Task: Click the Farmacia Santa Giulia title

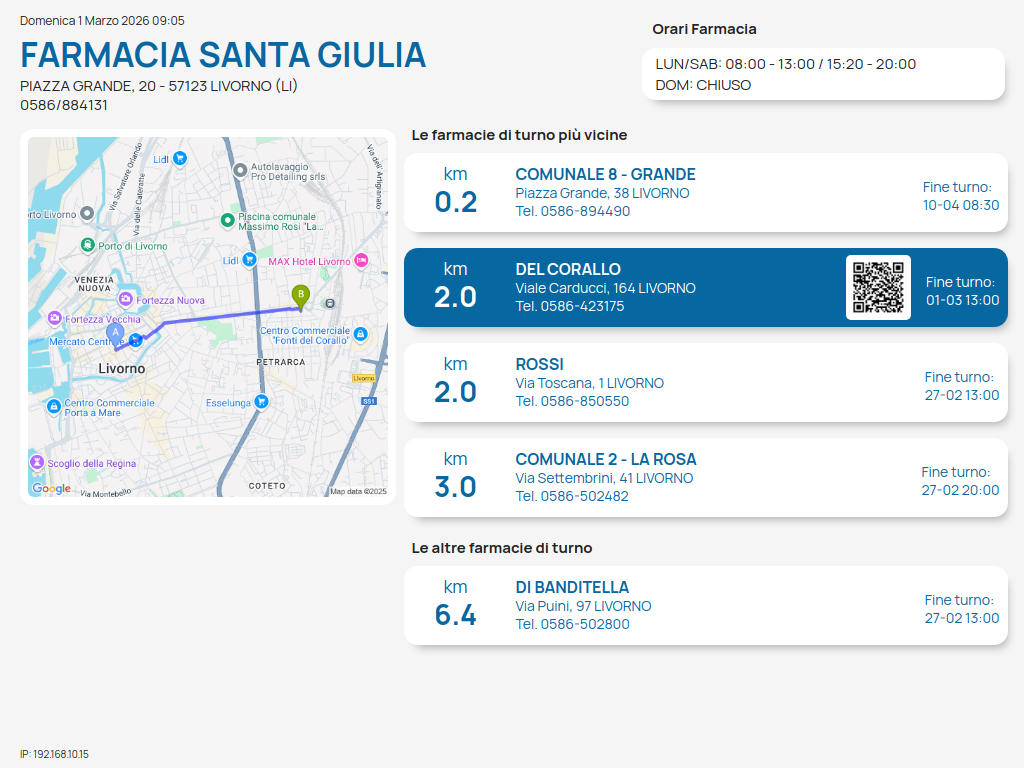Action: point(223,54)
